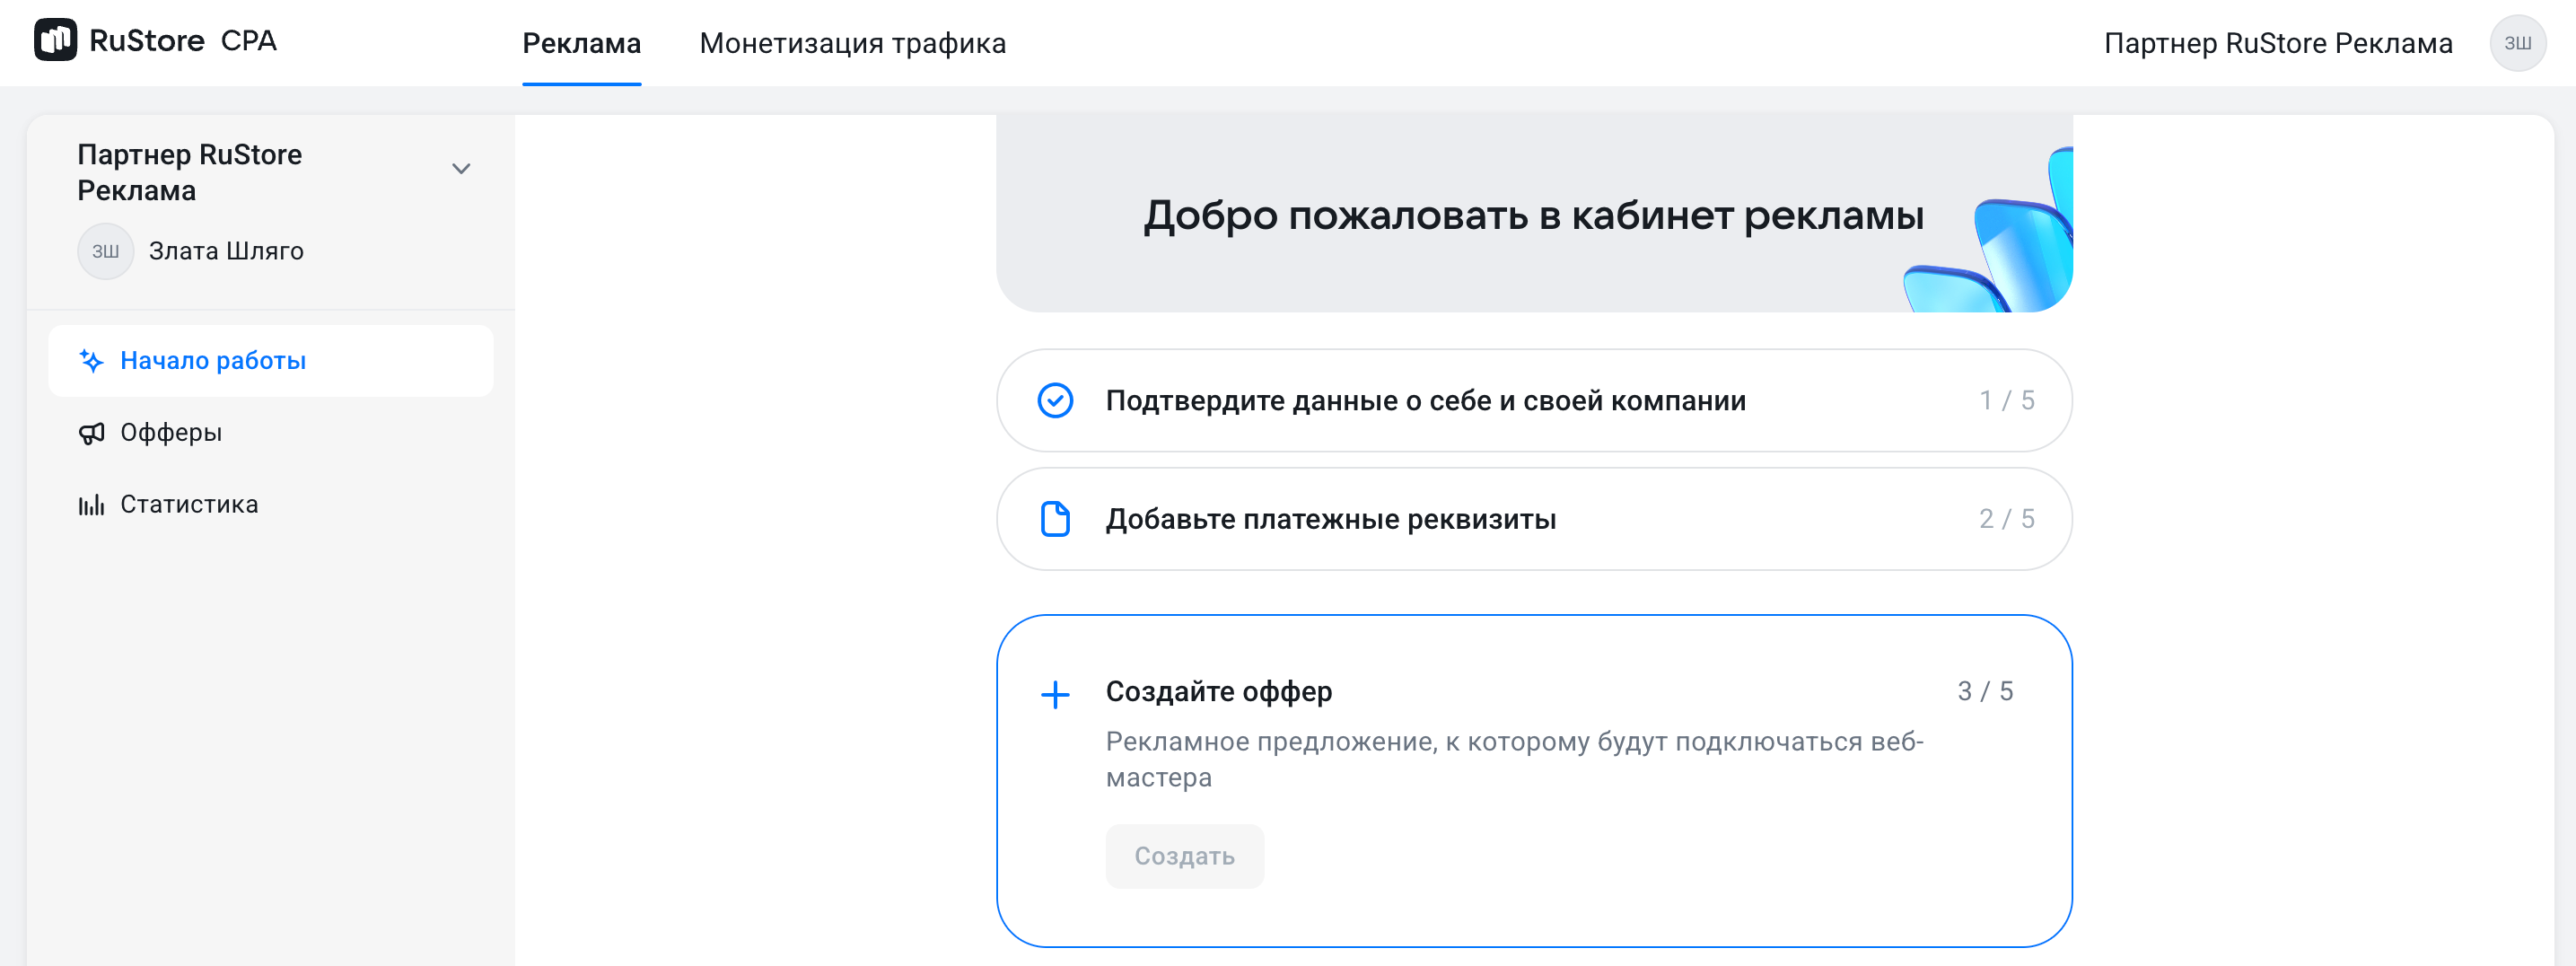Click the blue checkmark circle icon
The height and width of the screenshot is (966, 2576).
tap(1055, 401)
